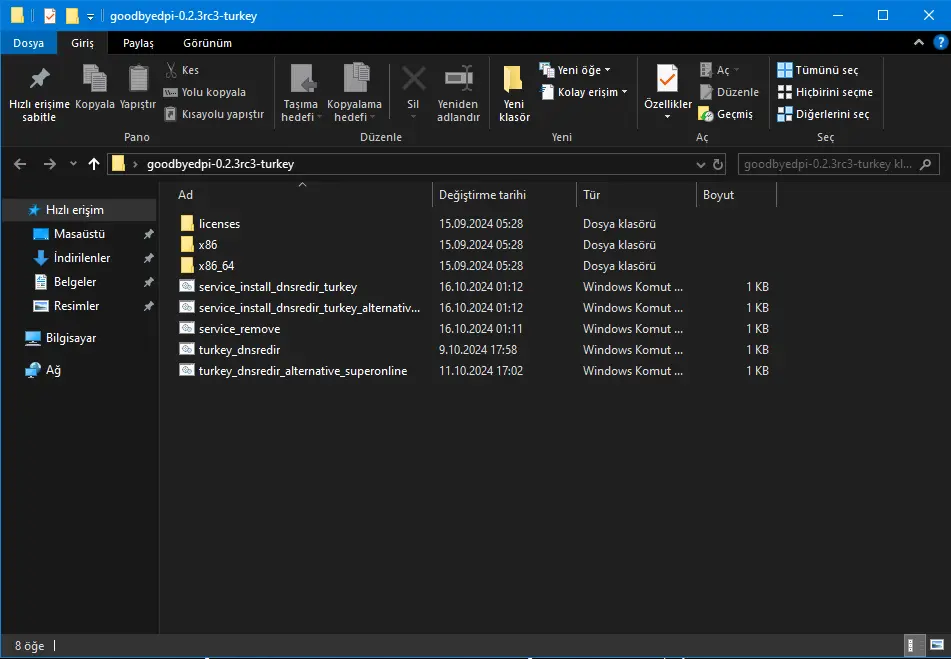This screenshot has height=659, width=951.
Task: Select the service_remove file
Action: point(240,329)
